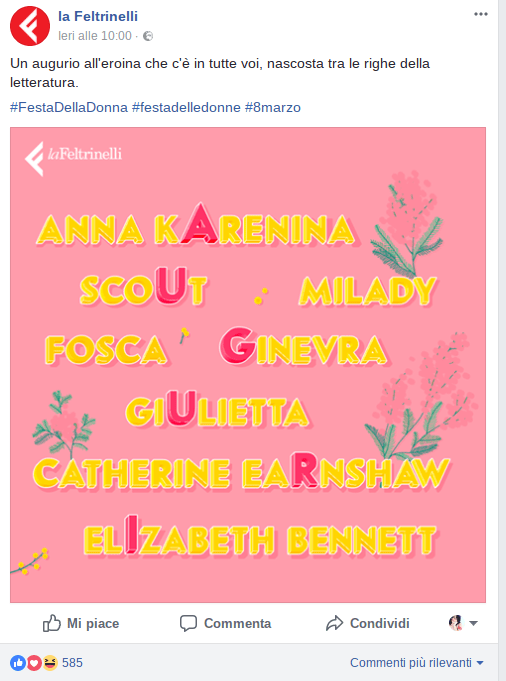Open the pink heroines image post
Screen dimensions: 506x681
[248, 365]
